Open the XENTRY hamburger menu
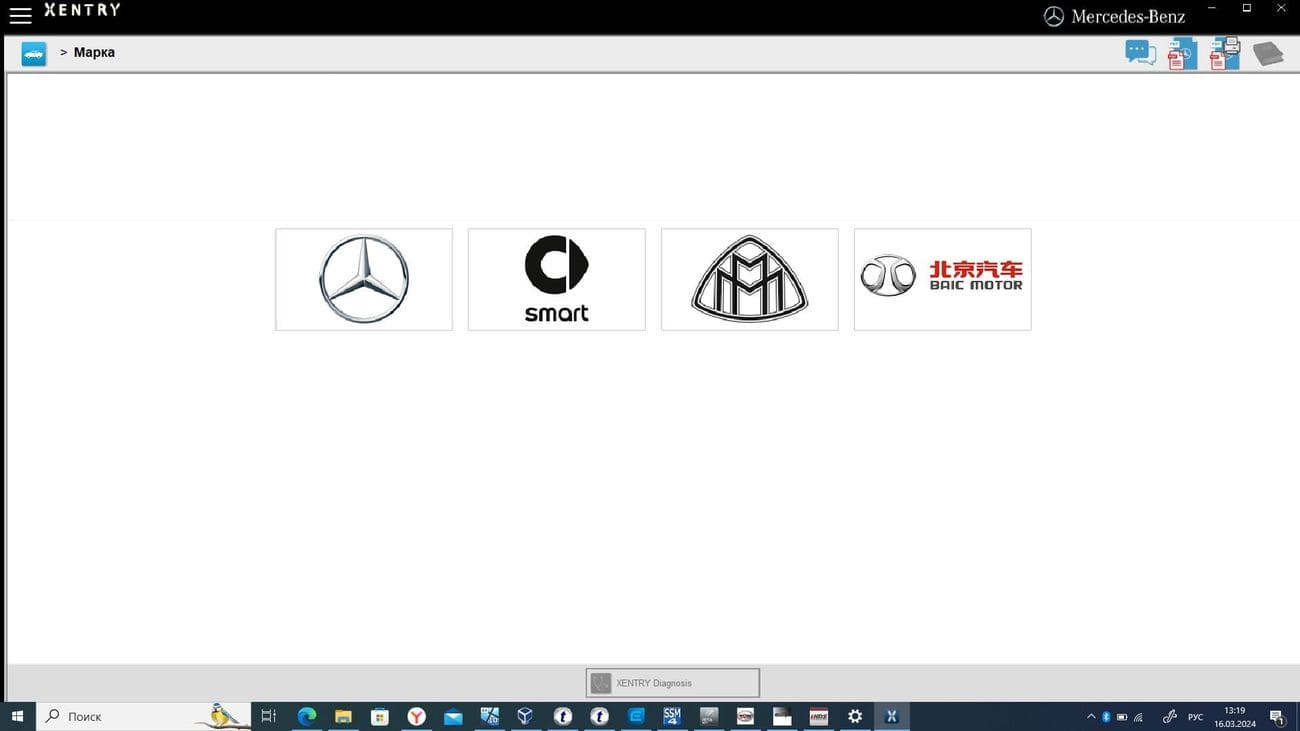Image resolution: width=1300 pixels, height=731 pixels. (x=20, y=15)
